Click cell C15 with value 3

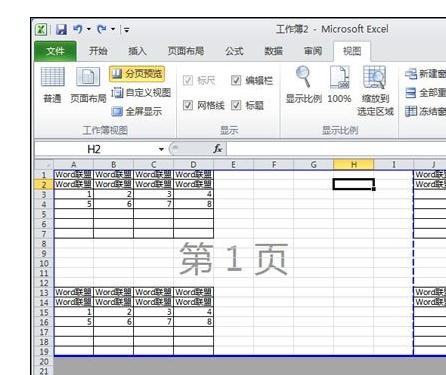(154, 312)
